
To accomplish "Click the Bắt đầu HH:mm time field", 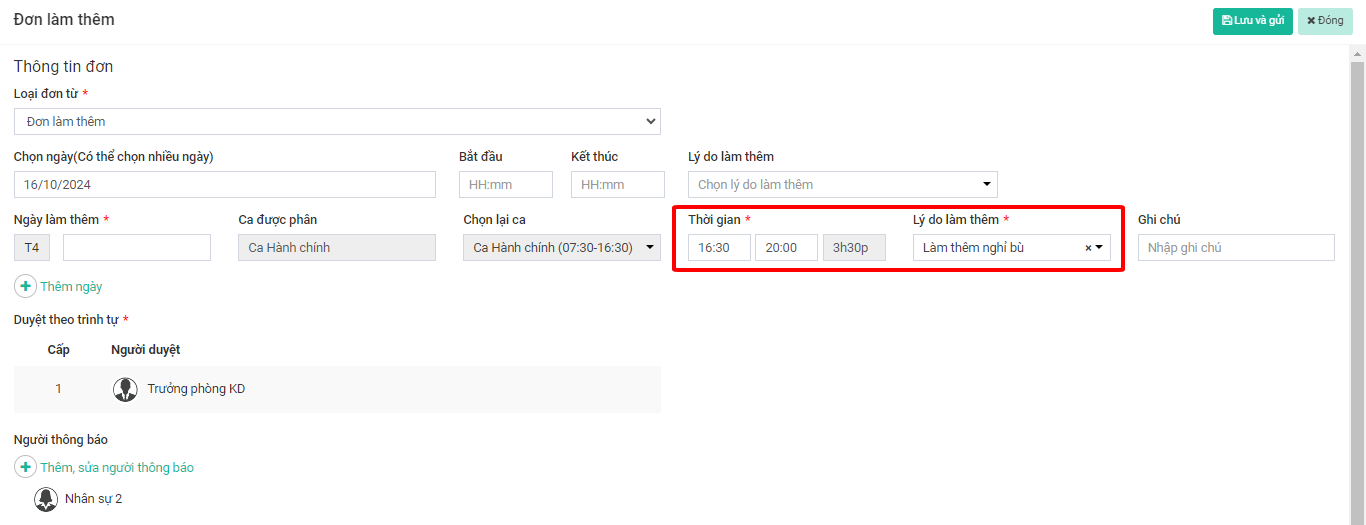I will 505,185.
